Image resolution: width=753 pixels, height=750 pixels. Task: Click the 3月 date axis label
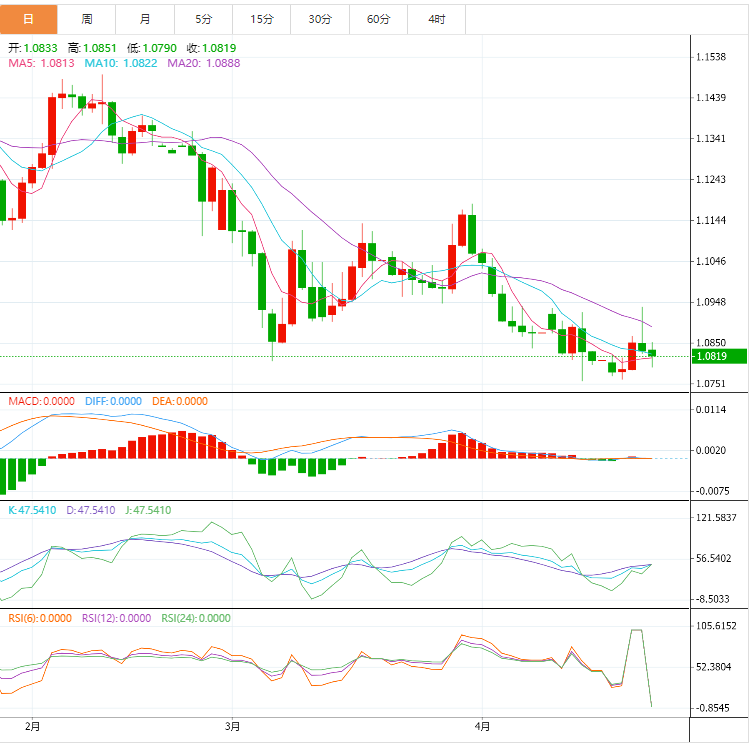(x=232, y=726)
